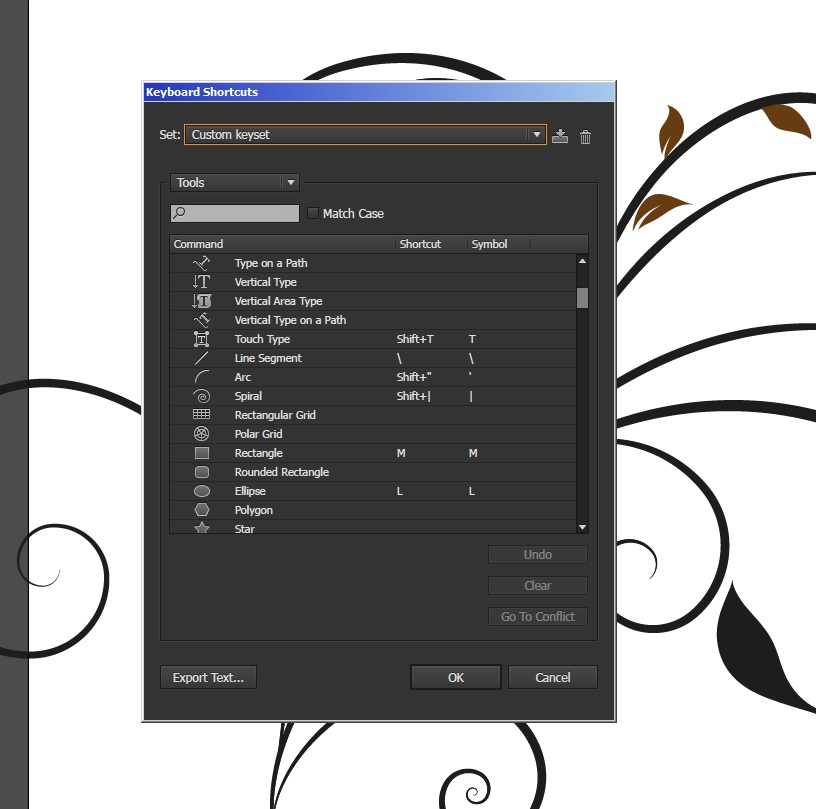Select the T symbol cell for Touch Type
This screenshot has height=809, width=816.
[x=472, y=339]
